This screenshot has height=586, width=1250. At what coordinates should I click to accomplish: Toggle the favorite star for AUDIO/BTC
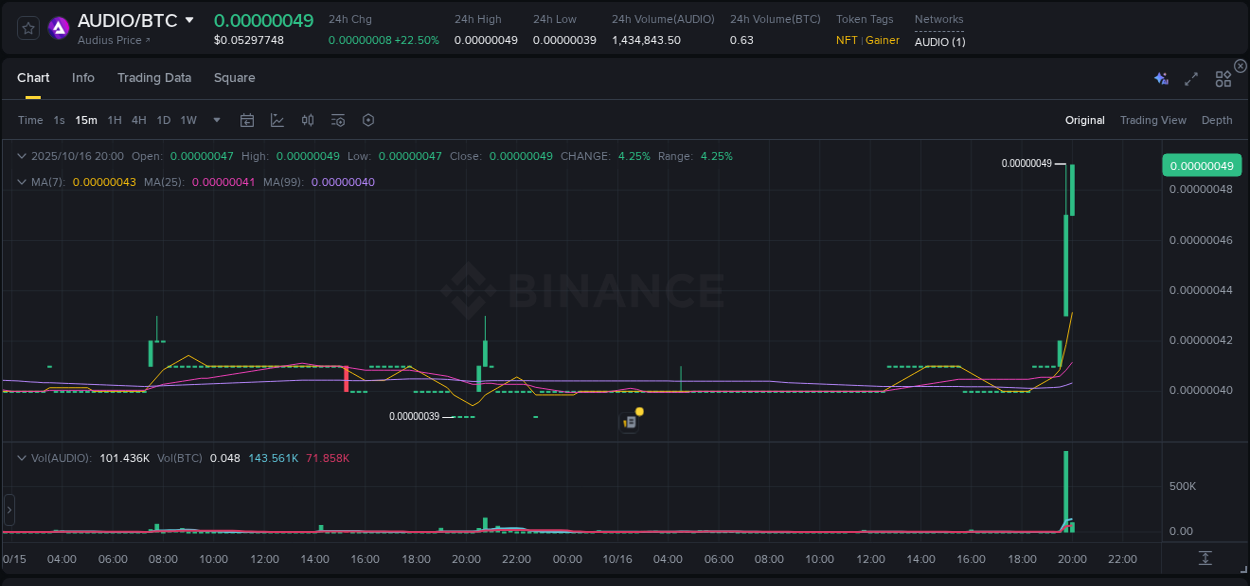pos(27,28)
